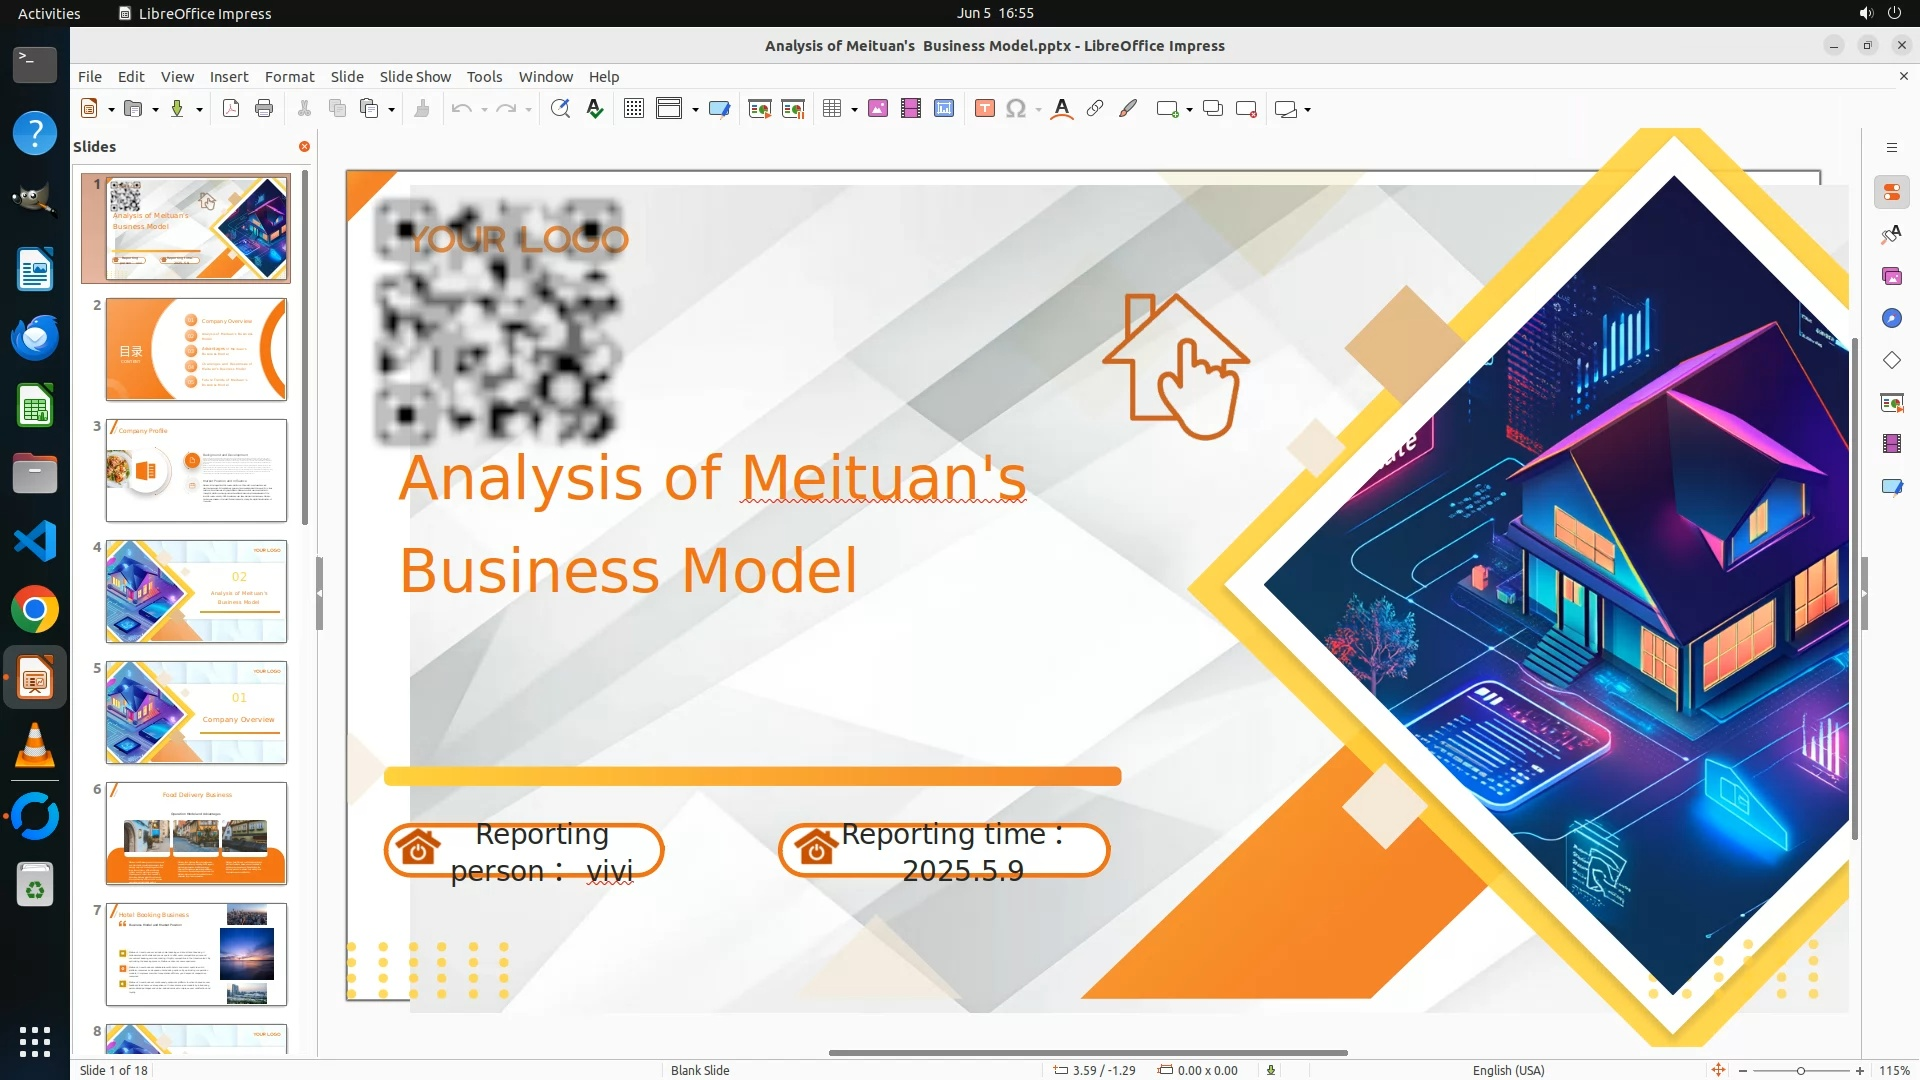Image resolution: width=1920 pixels, height=1080 pixels.
Task: Click Insert Chart toolbar icon
Action: point(944,109)
